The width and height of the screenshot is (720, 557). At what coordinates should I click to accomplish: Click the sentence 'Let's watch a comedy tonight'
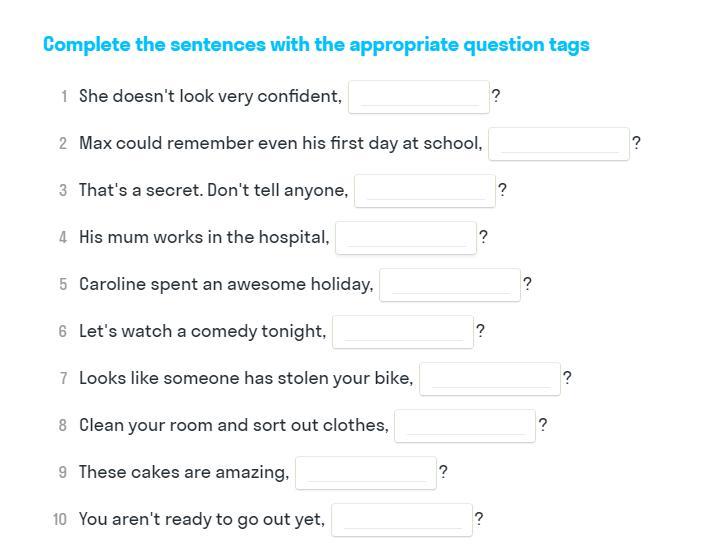[202, 332]
